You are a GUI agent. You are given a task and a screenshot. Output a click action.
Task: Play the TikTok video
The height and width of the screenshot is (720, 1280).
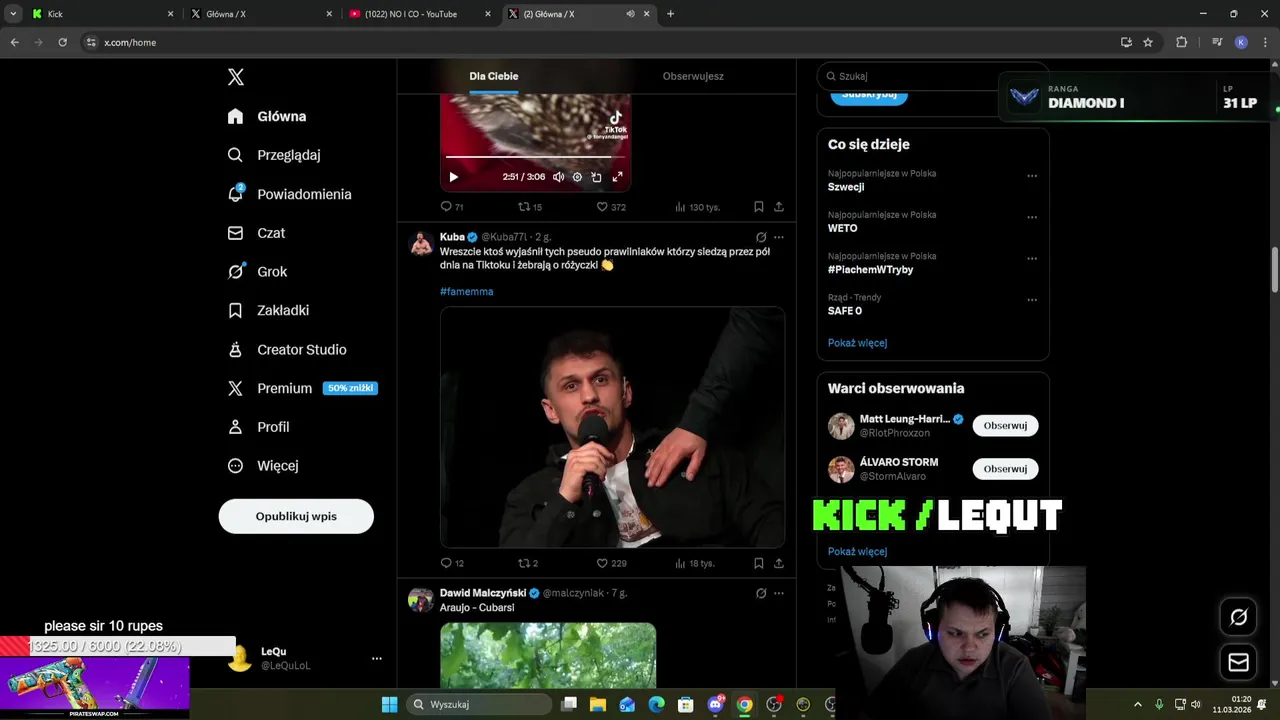click(x=453, y=177)
